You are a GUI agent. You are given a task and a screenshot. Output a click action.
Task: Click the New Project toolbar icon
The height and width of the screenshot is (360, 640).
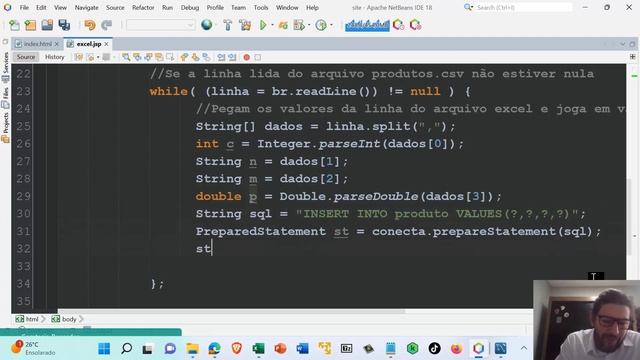(x=30, y=25)
